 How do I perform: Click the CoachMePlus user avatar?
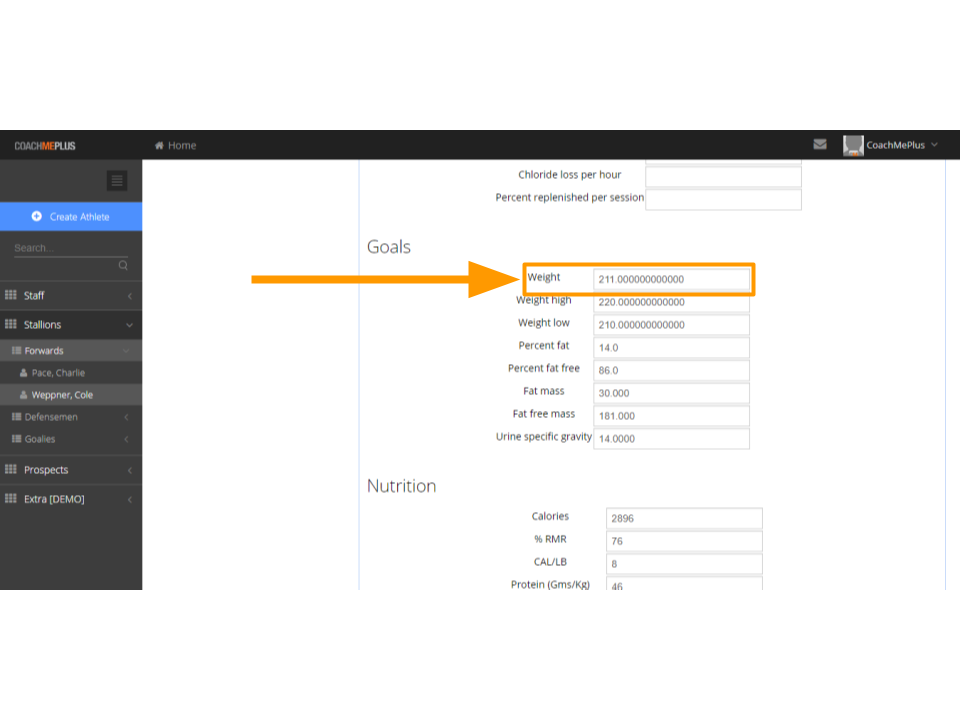(x=853, y=145)
